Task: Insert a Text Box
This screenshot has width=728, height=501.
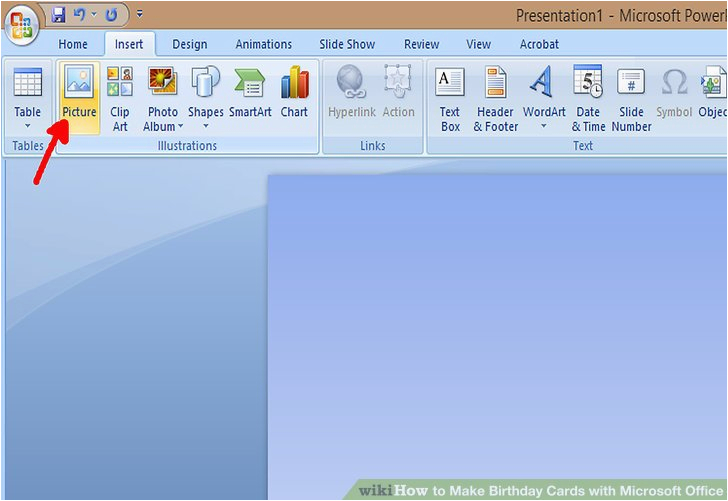Action: click(449, 98)
